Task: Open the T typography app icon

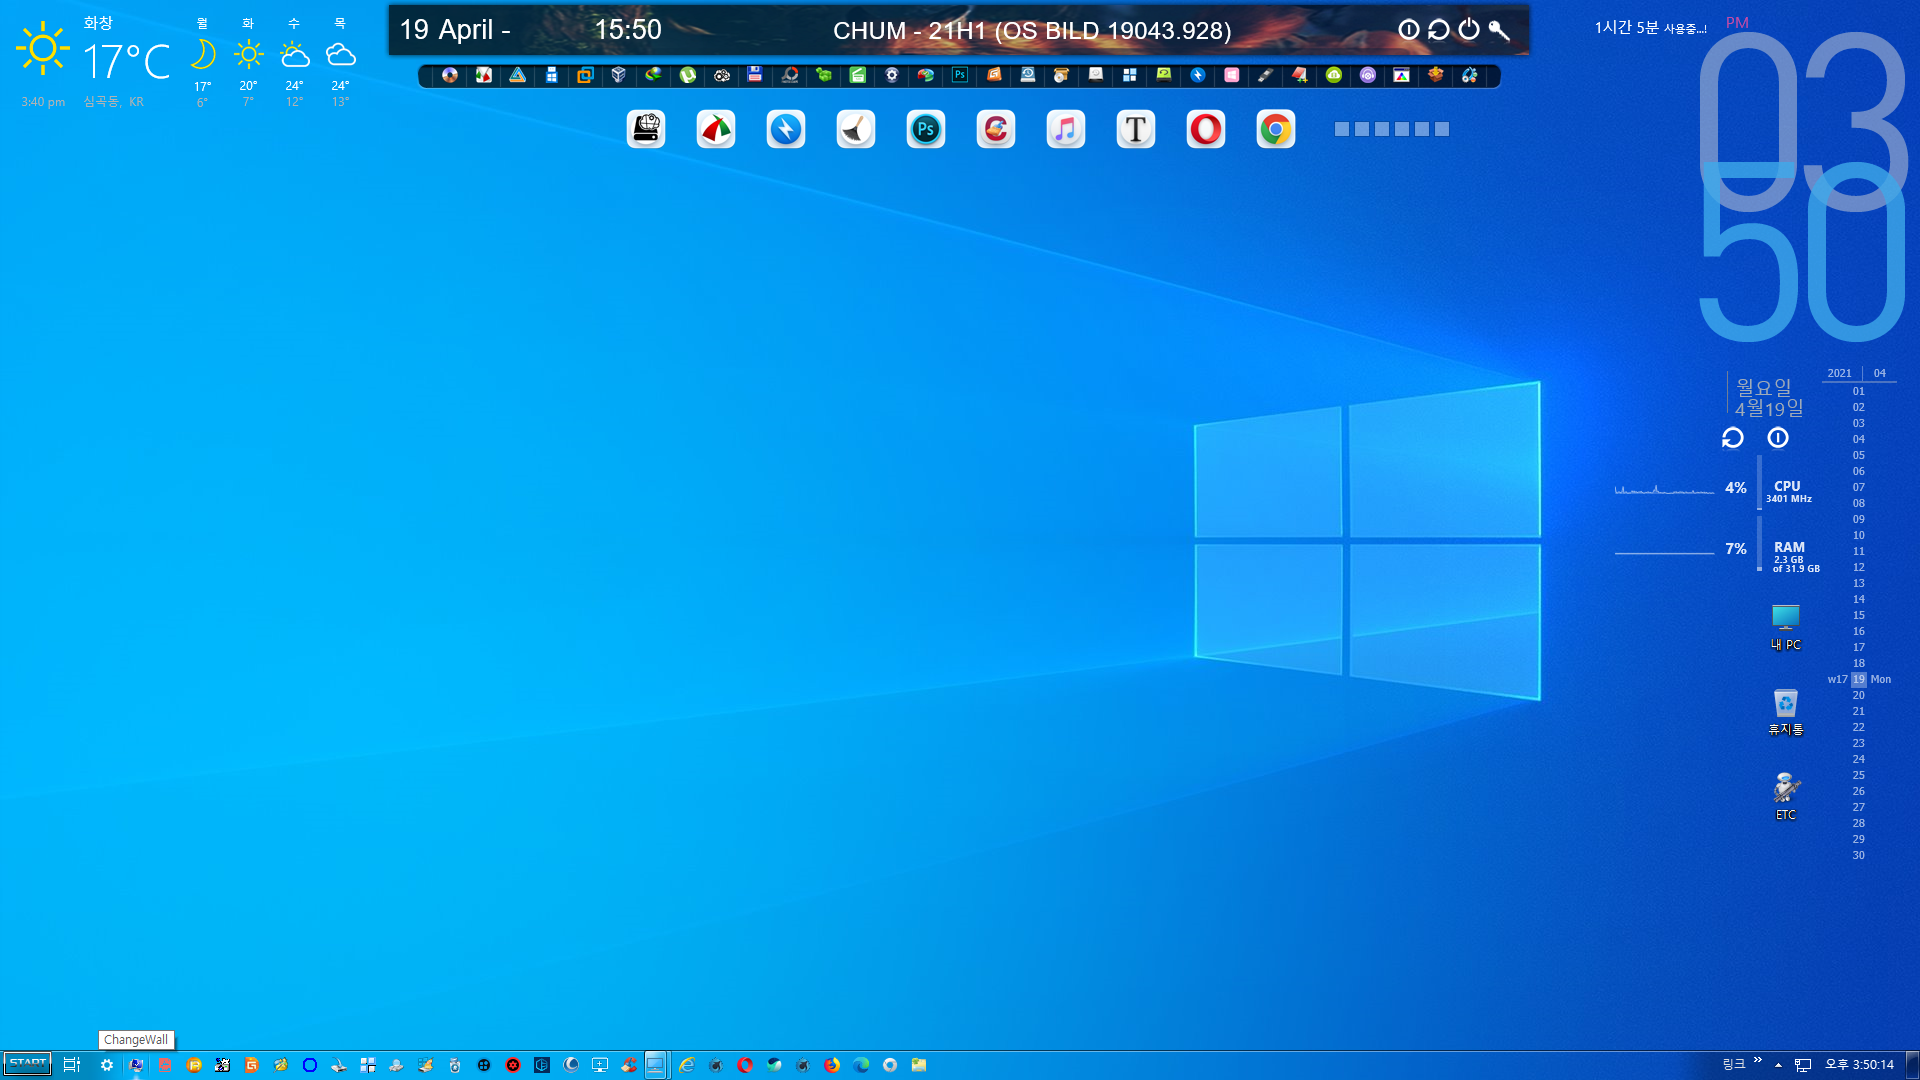Action: pyautogui.click(x=1136, y=129)
